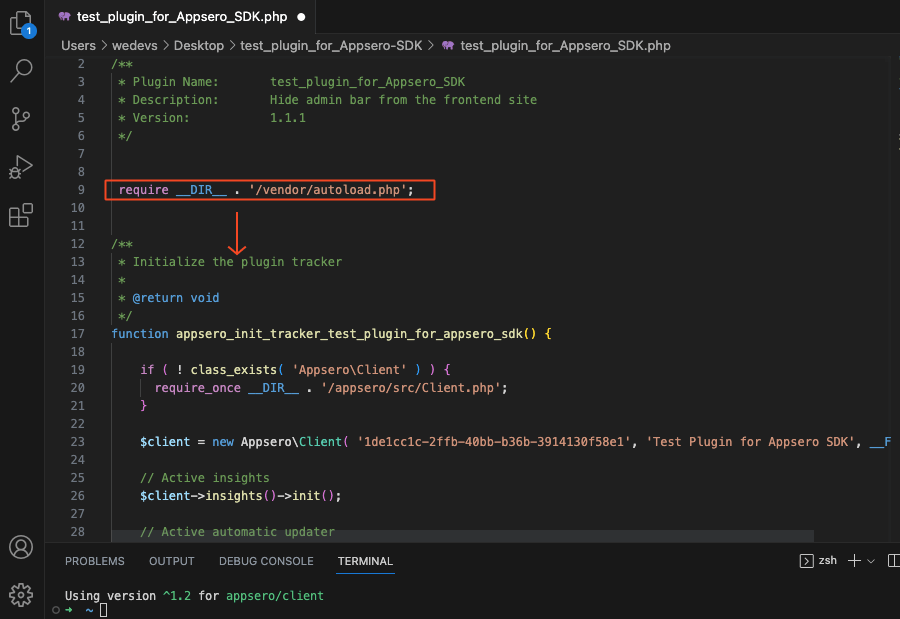
Task: Click the require_once keyword on line 20
Action: click(197, 388)
